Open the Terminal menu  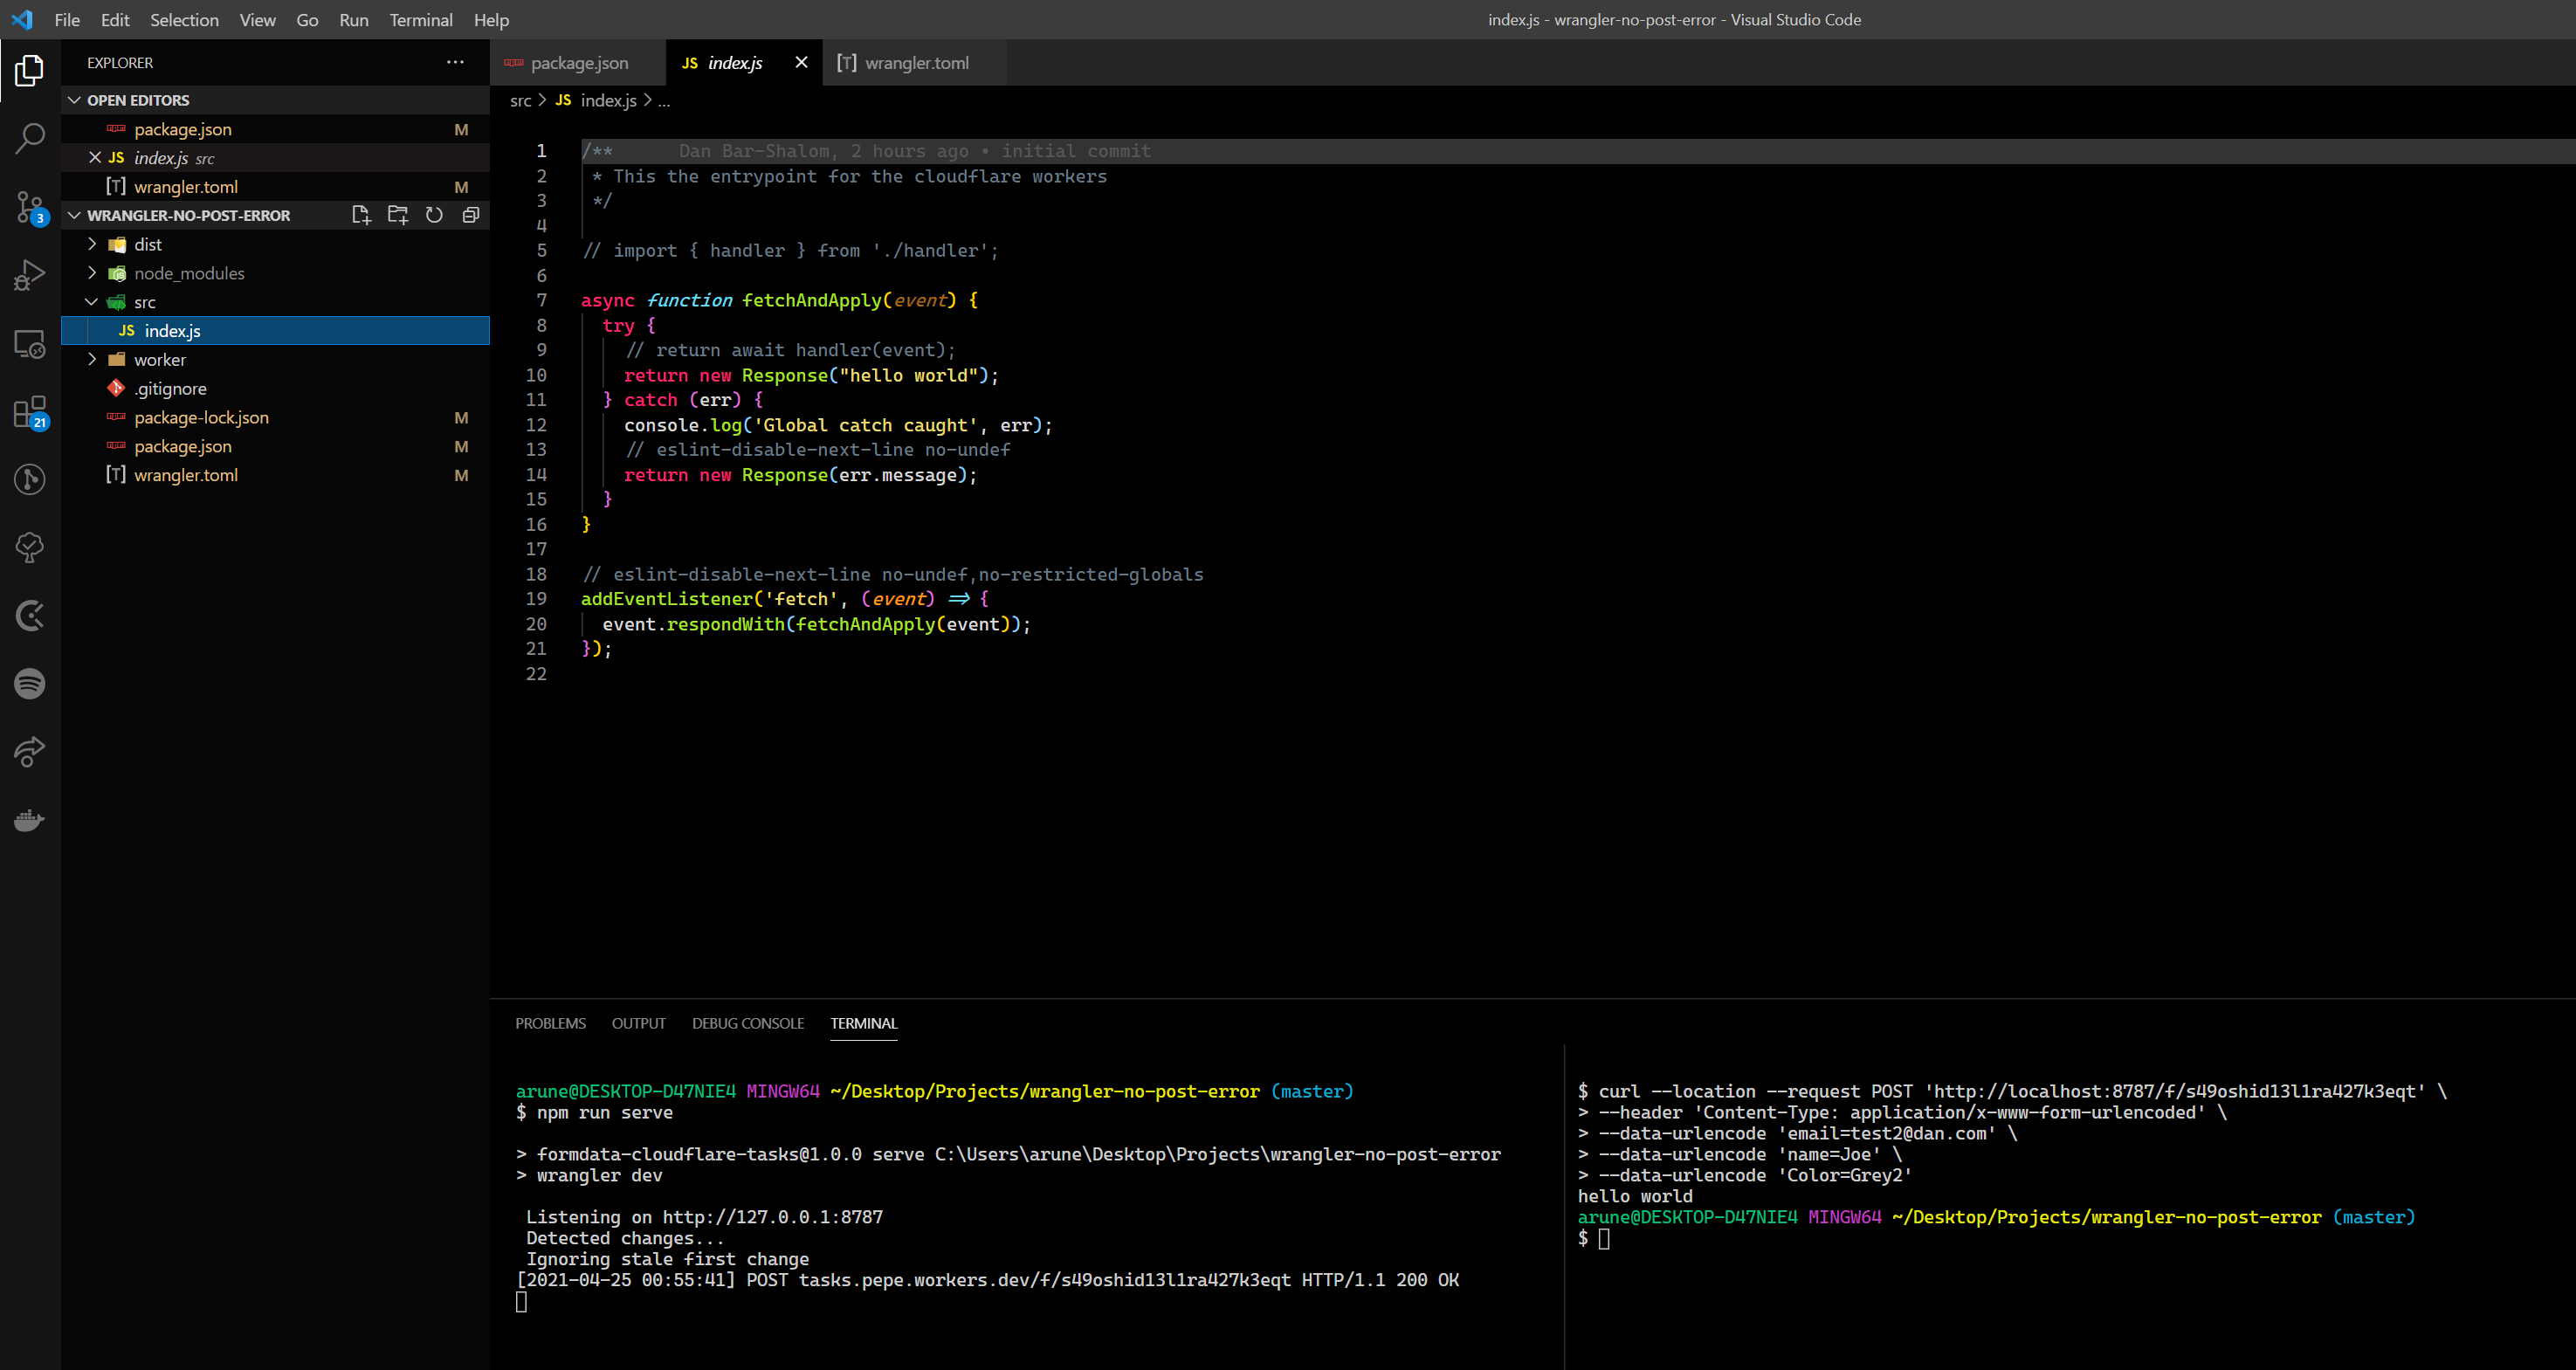pyautogui.click(x=420, y=20)
